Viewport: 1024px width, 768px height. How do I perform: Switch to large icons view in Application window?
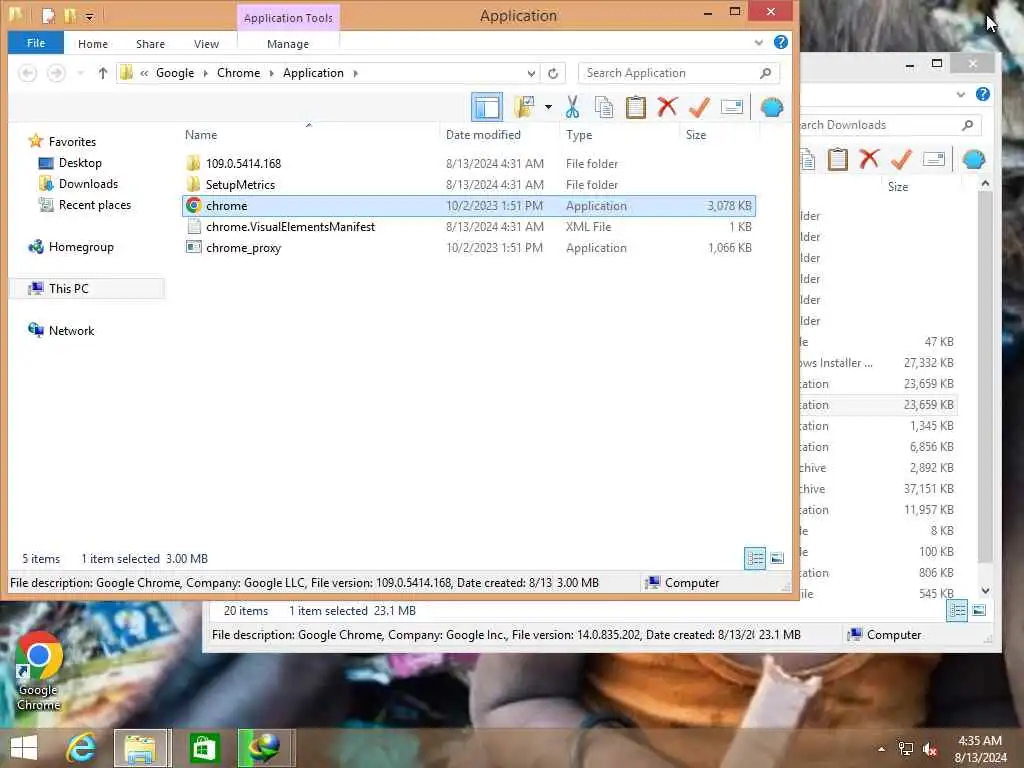pos(777,558)
